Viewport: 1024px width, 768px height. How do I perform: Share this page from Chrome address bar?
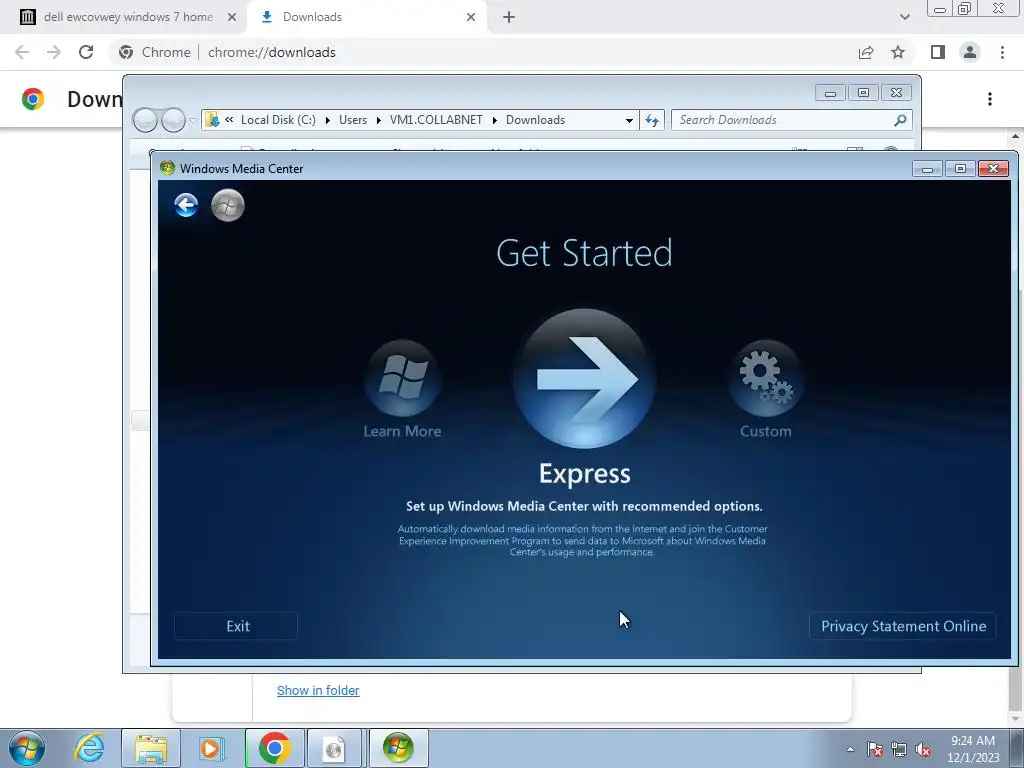(x=866, y=52)
